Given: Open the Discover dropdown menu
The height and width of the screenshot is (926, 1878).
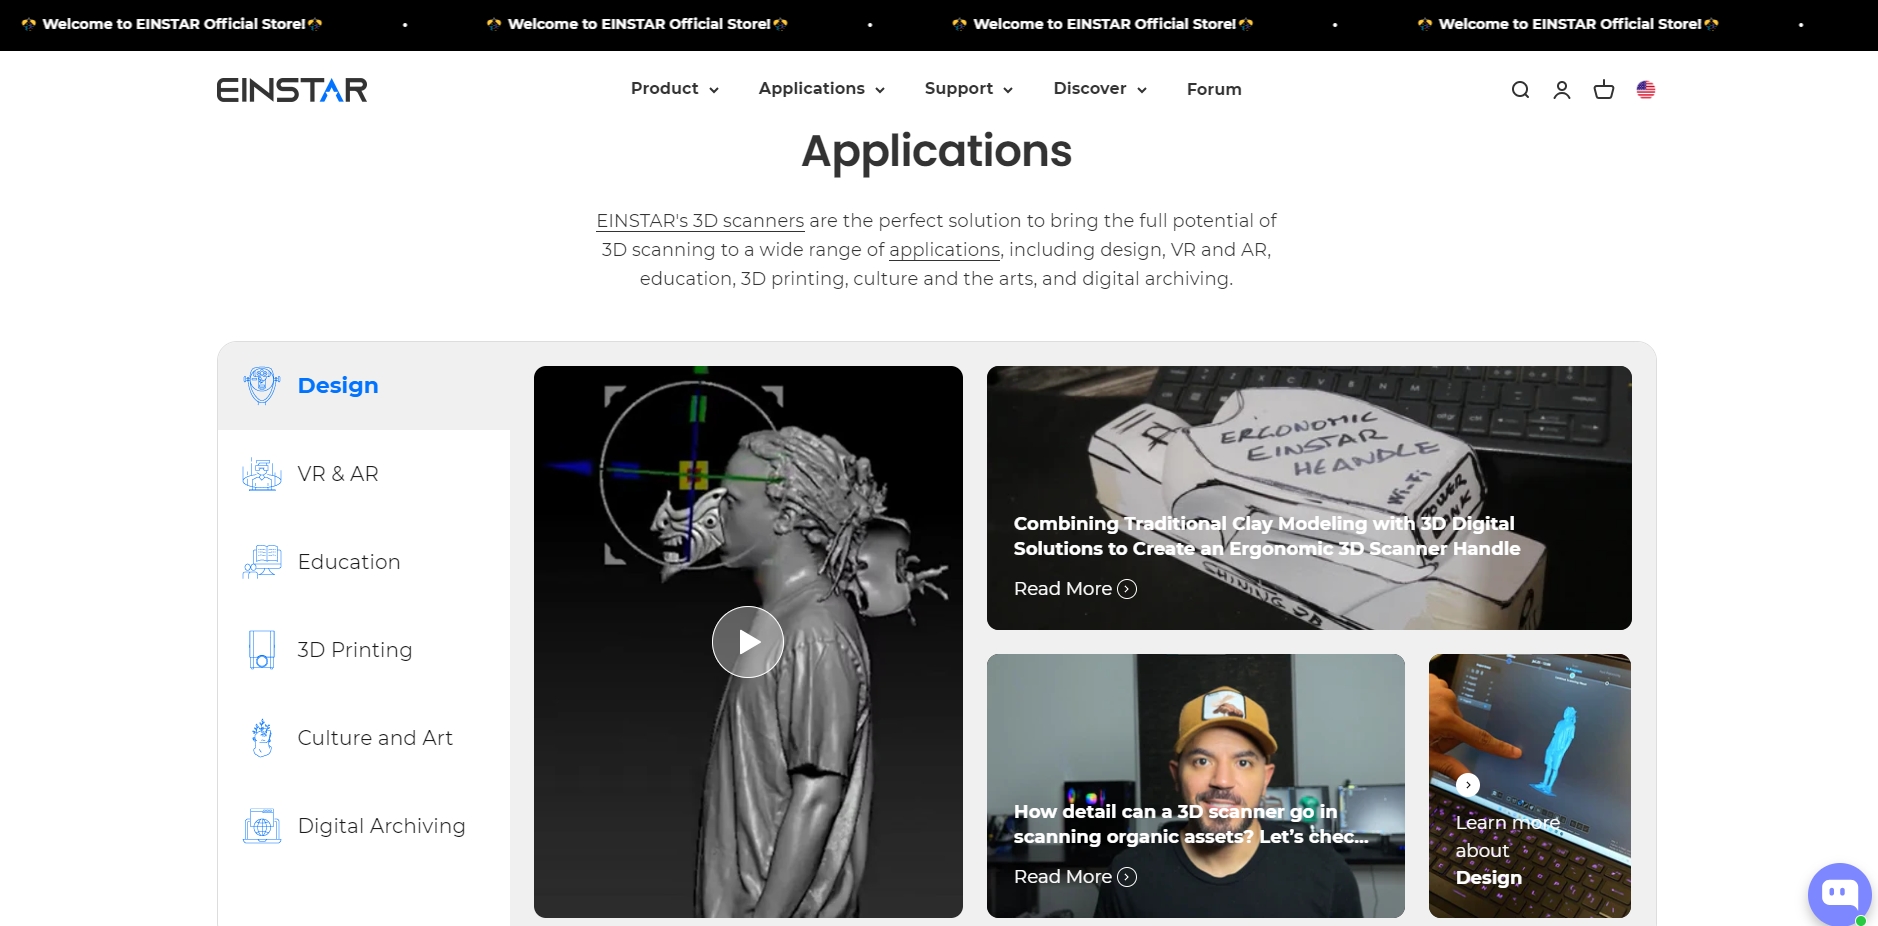Looking at the screenshot, I should 1099,89.
